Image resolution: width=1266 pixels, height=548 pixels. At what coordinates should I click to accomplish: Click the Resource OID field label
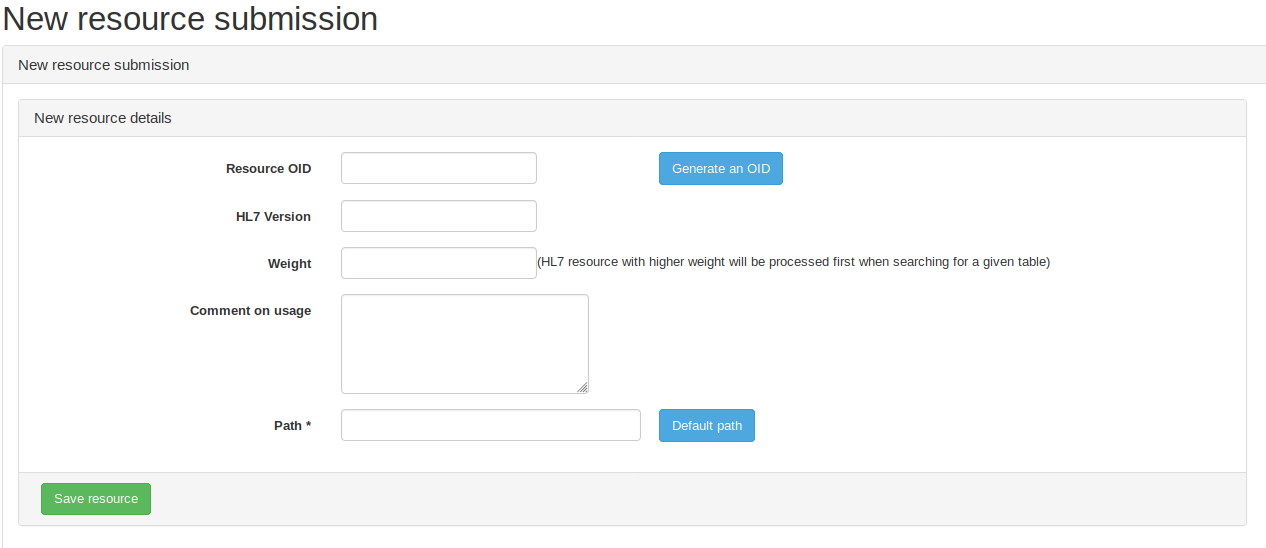point(268,169)
